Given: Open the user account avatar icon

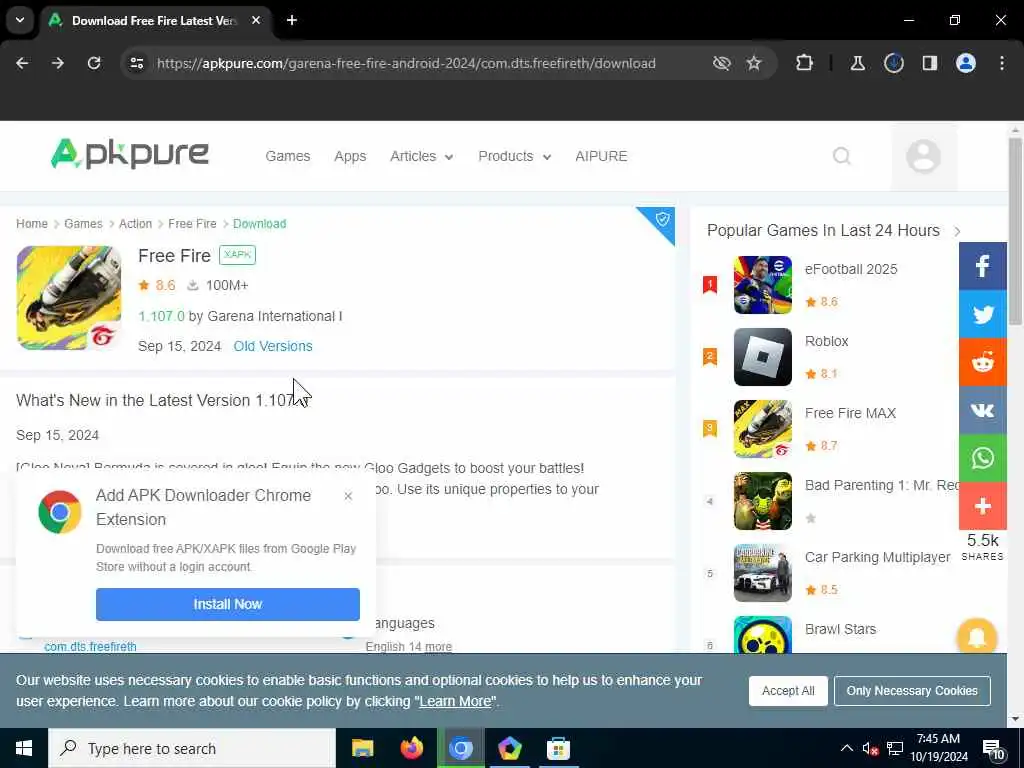Looking at the screenshot, I should [923, 156].
